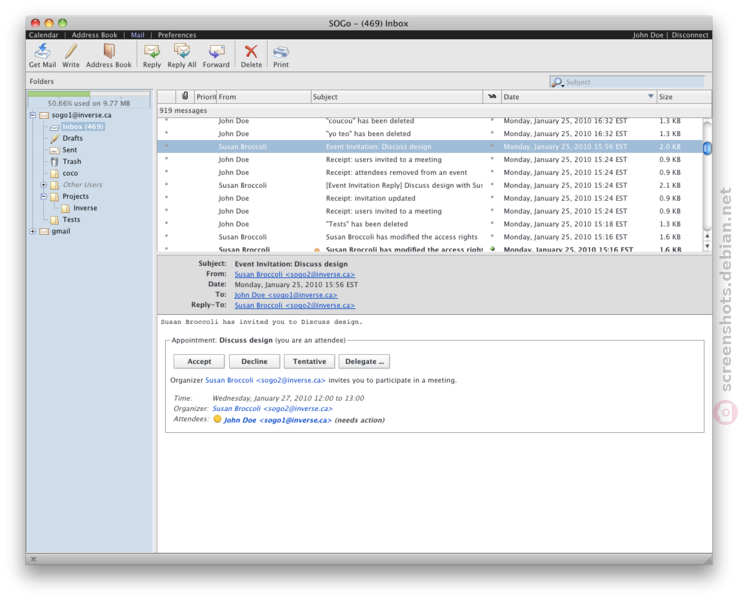Click the message list scroll up arrow
The width and height of the screenshot is (738, 600).
click(707, 236)
